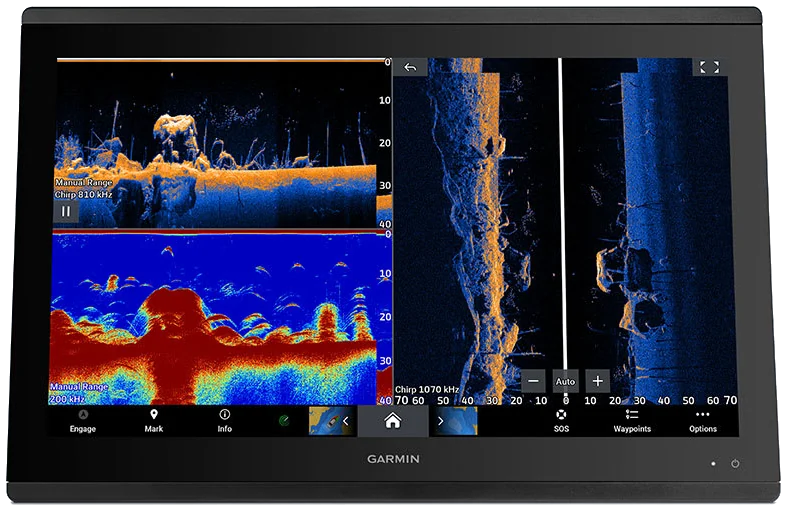787x511 pixels.
Task: Decrease the sidescan range with minus
Action: click(x=533, y=381)
